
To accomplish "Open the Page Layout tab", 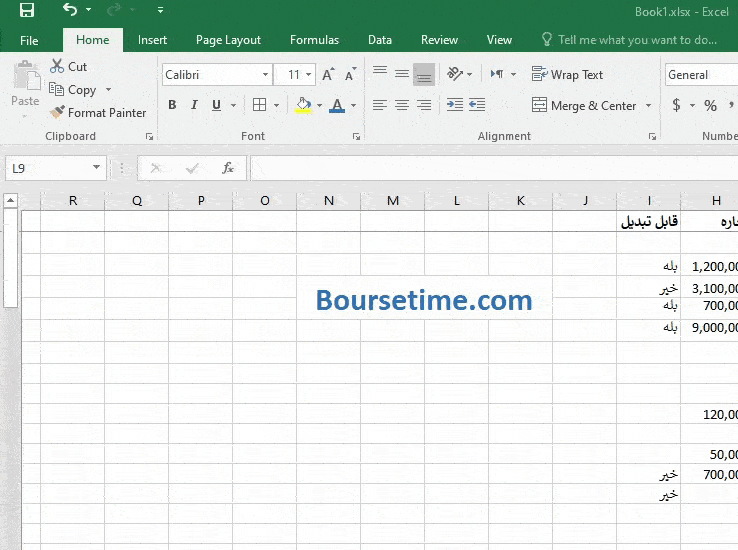I will click(x=228, y=40).
